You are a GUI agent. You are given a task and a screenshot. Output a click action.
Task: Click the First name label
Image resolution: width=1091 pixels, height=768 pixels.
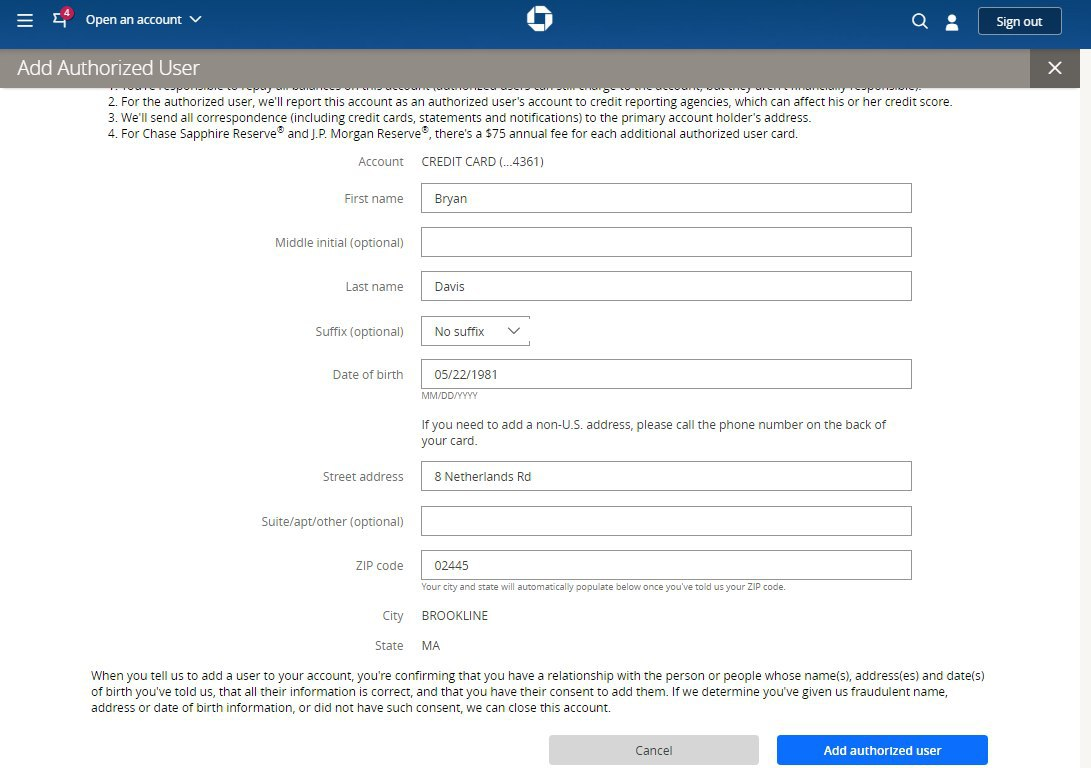[374, 198]
